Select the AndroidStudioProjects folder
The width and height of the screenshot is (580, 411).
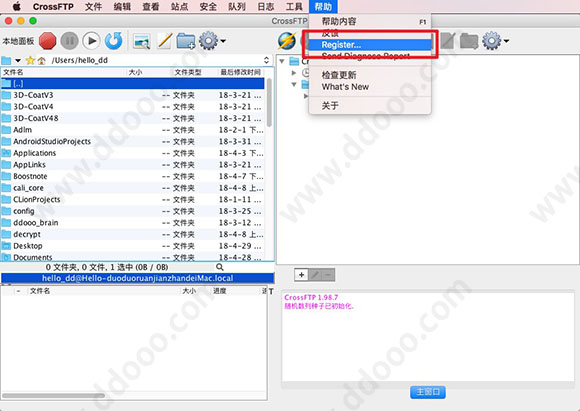pyautogui.click(x=133, y=142)
